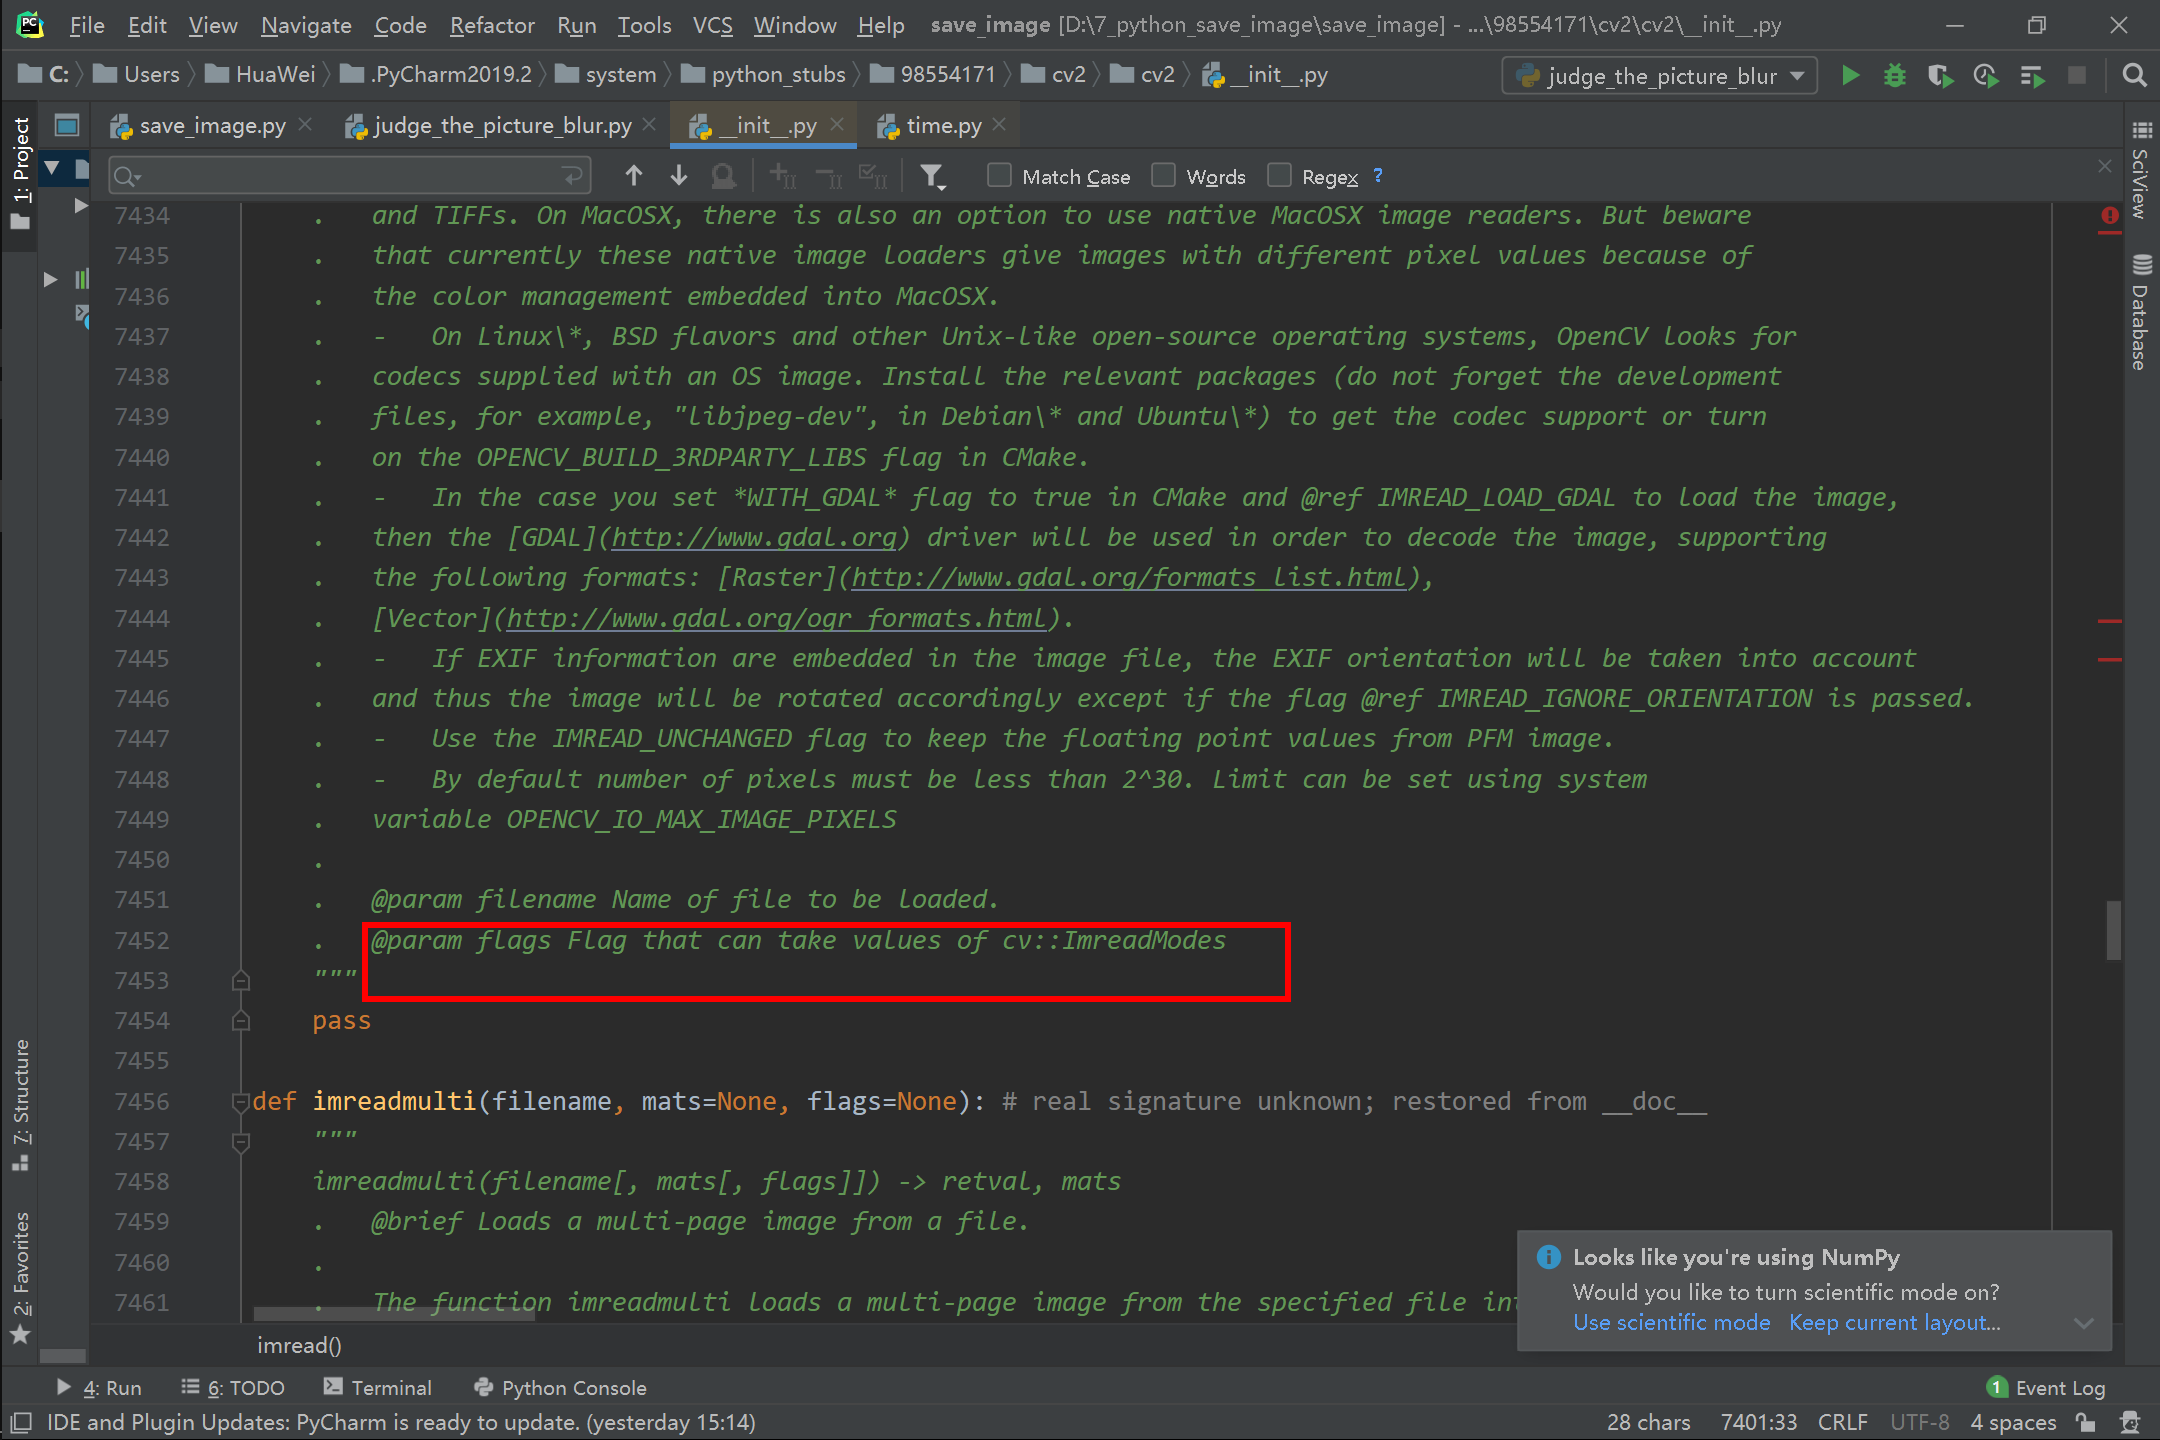This screenshot has height=1440, width=2160.
Task: Run the judge_the_picture_blur configuration
Action: coord(1850,76)
